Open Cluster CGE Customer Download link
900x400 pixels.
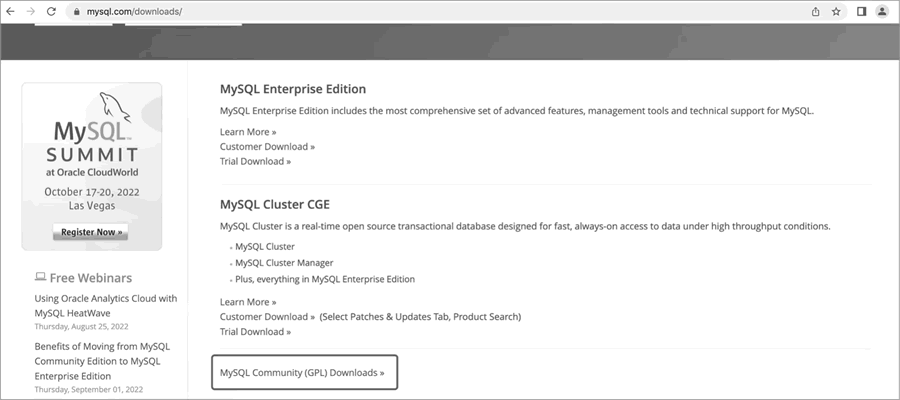[x=267, y=317]
